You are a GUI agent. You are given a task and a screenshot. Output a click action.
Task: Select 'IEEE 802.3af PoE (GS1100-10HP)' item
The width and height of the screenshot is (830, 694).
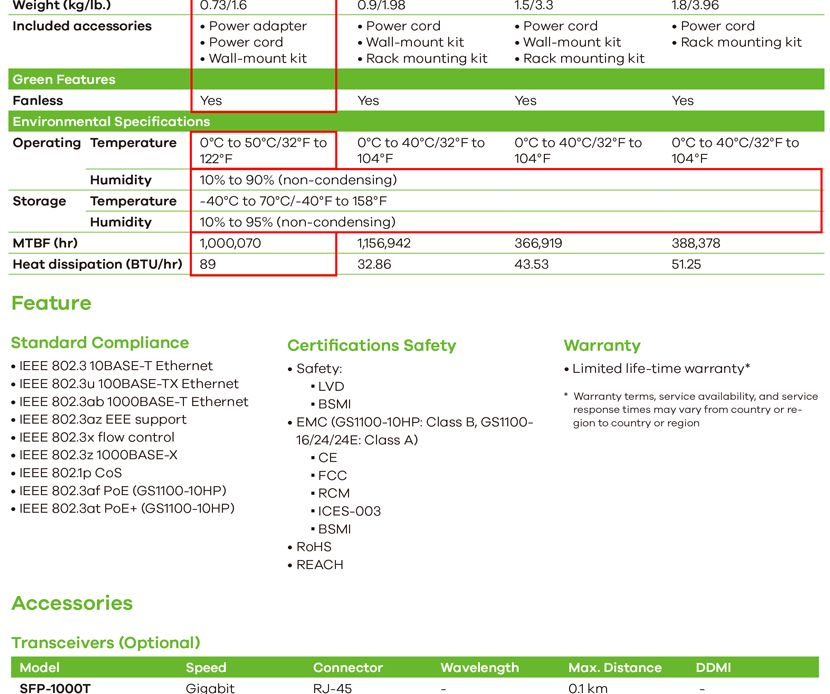tap(123, 491)
